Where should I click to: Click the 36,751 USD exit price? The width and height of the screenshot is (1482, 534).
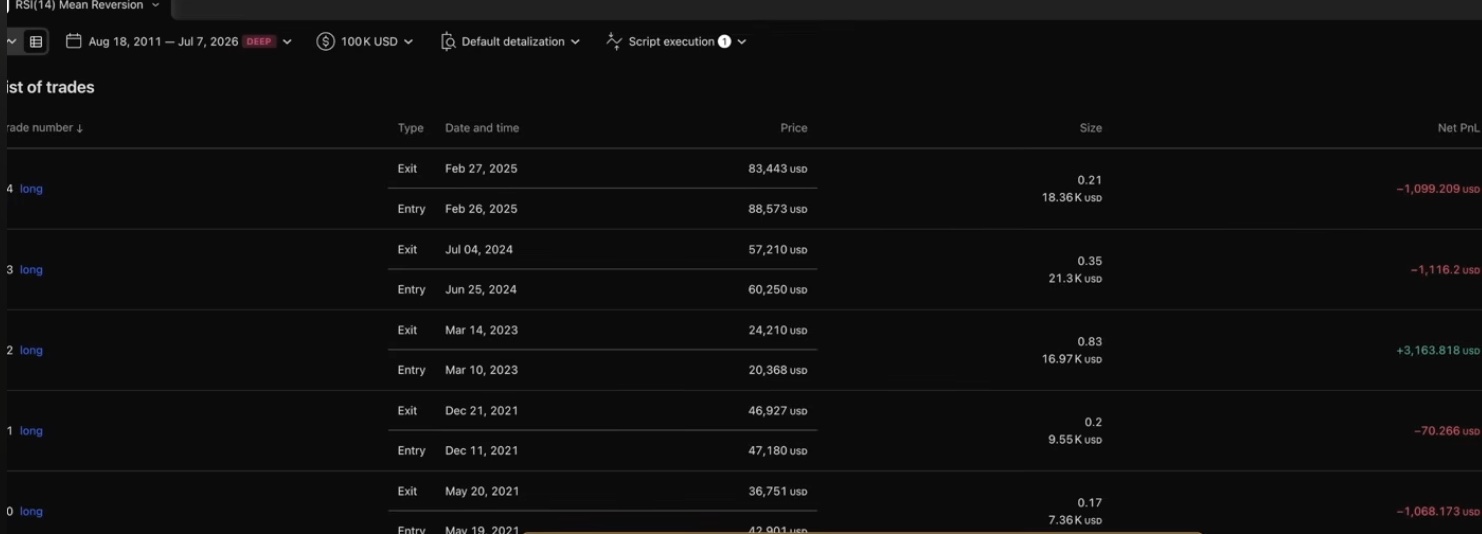pos(777,492)
